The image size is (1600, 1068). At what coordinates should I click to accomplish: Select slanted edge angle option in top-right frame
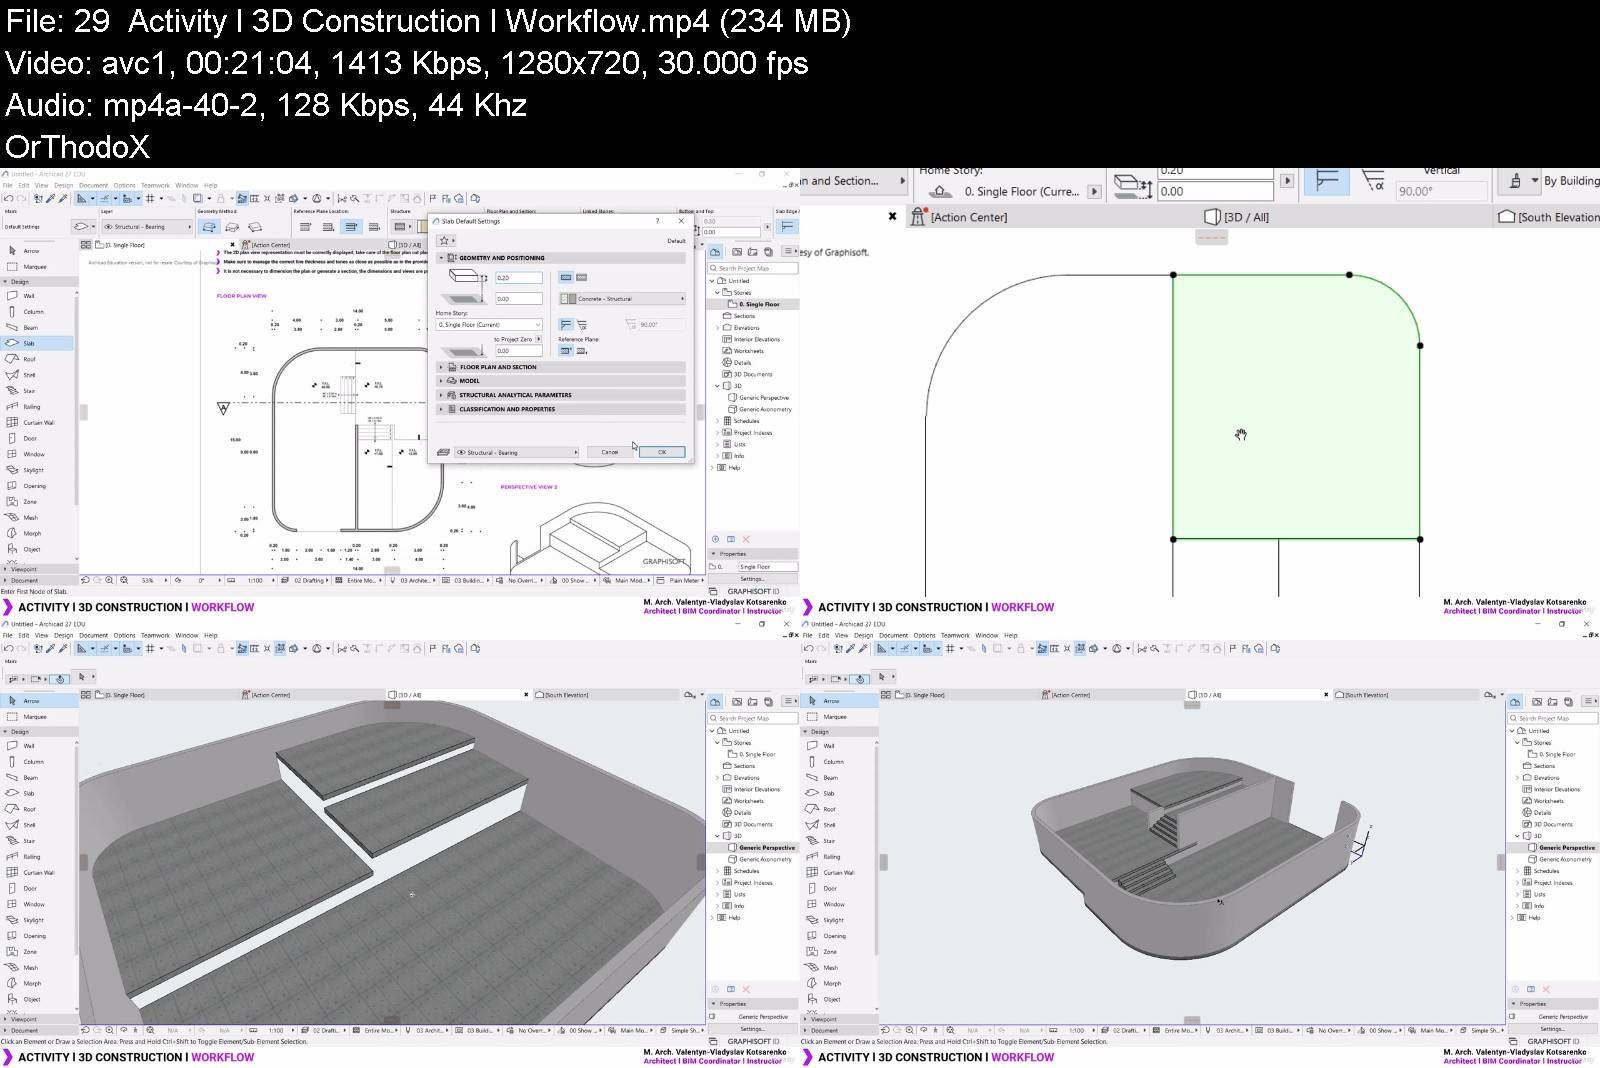(x=1373, y=181)
